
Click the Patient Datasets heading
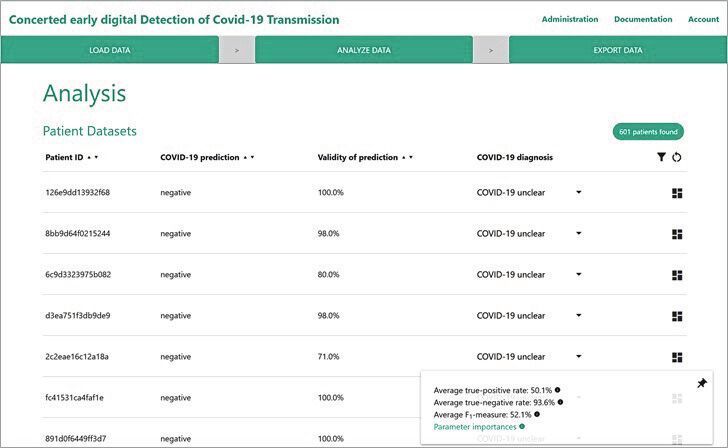click(90, 131)
